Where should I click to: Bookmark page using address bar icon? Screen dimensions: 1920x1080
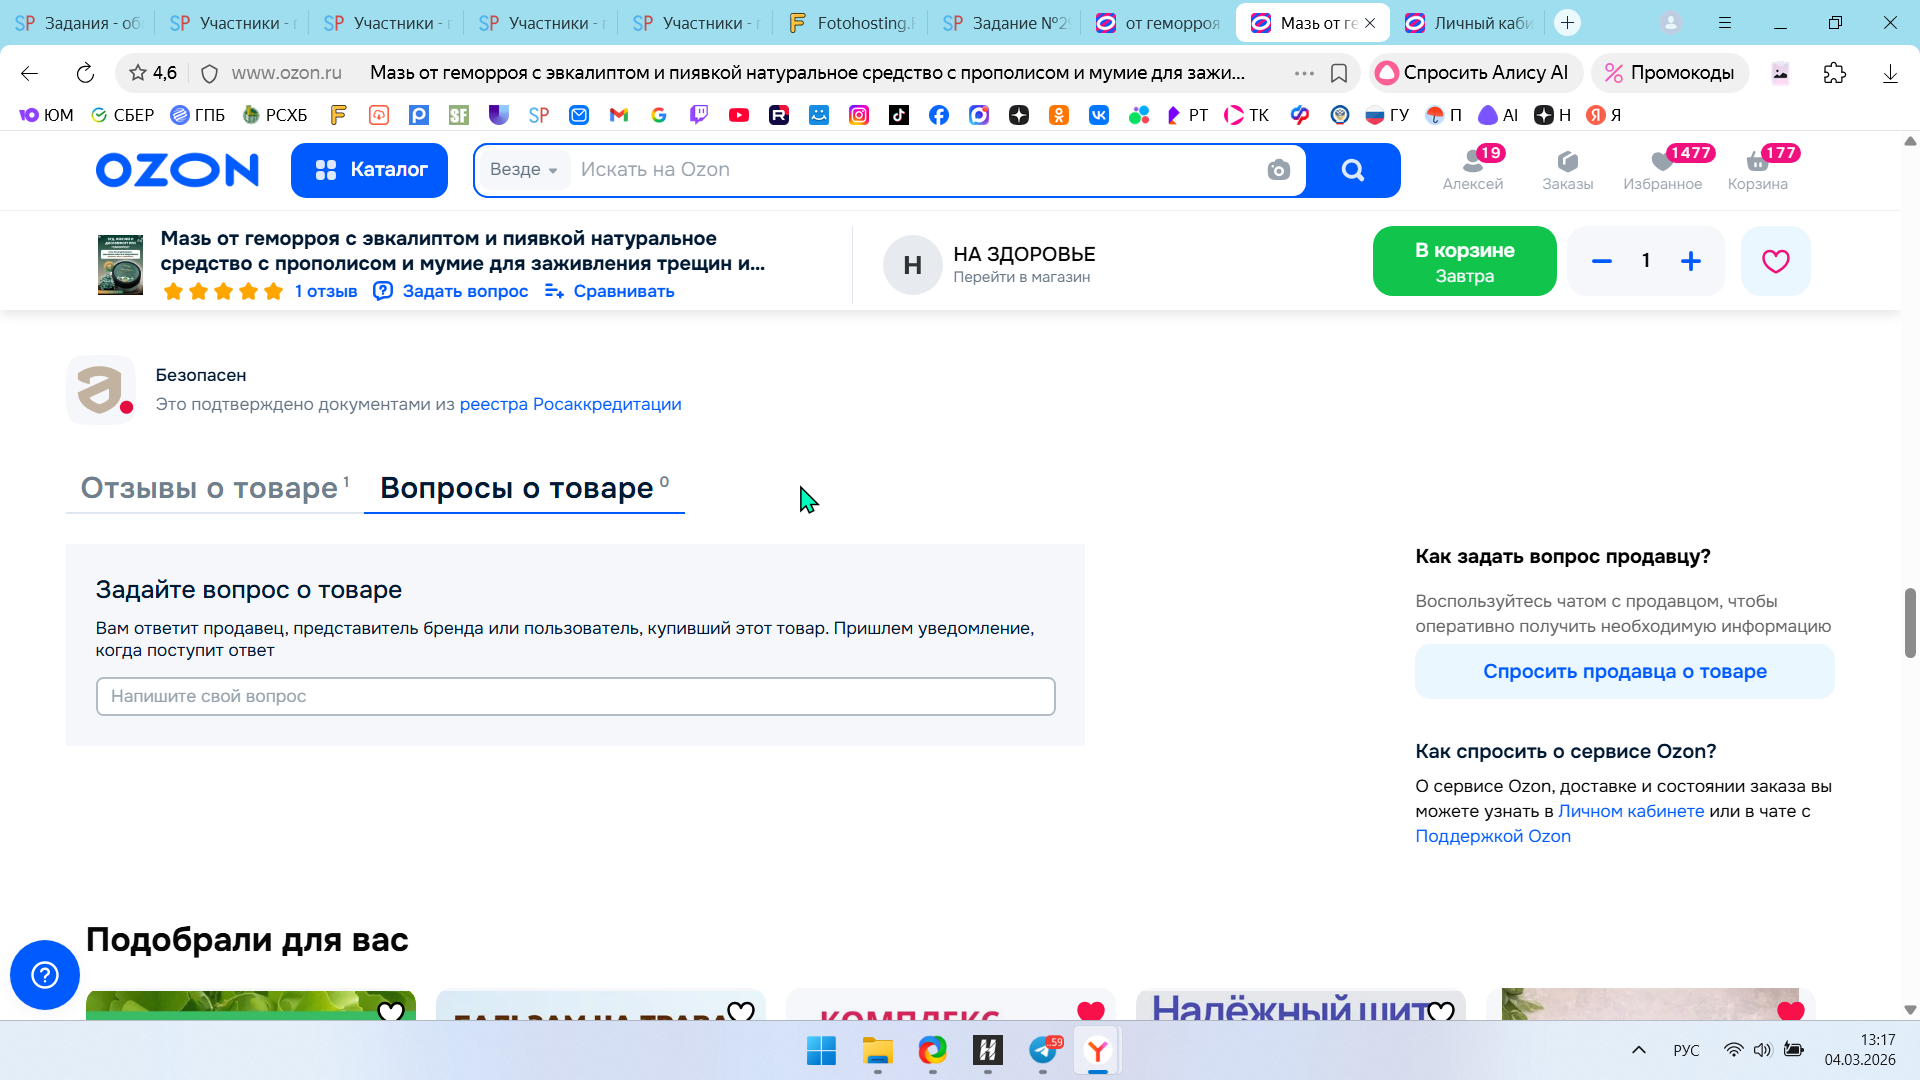[x=1339, y=73]
